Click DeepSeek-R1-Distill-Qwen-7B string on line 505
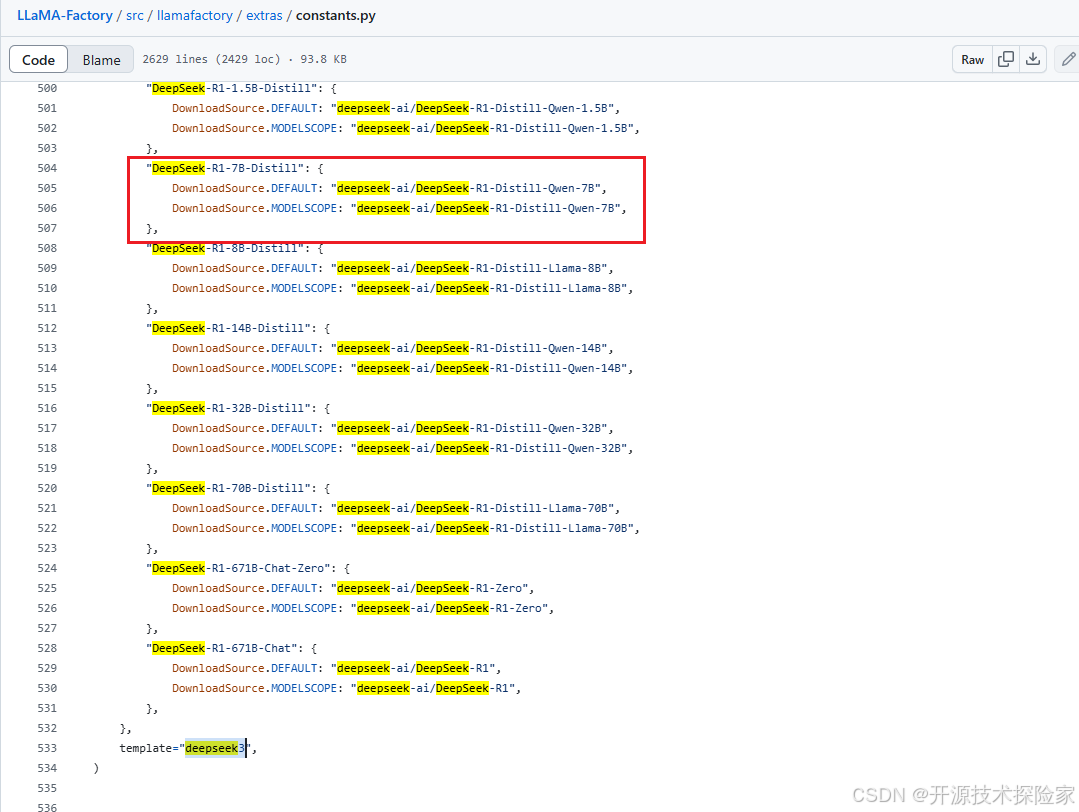The image size is (1079, 812). (x=465, y=188)
